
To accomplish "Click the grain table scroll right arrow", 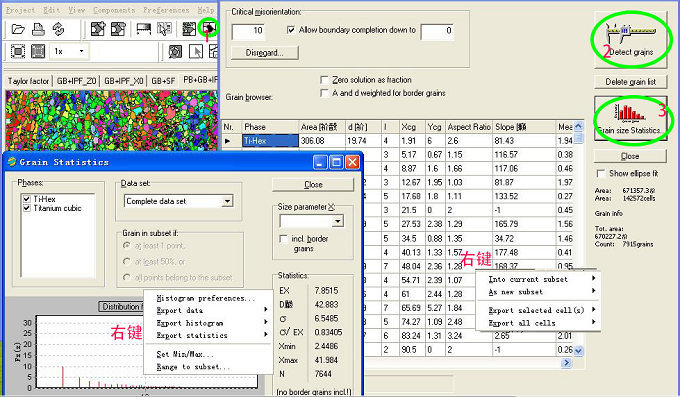I will pos(566,362).
